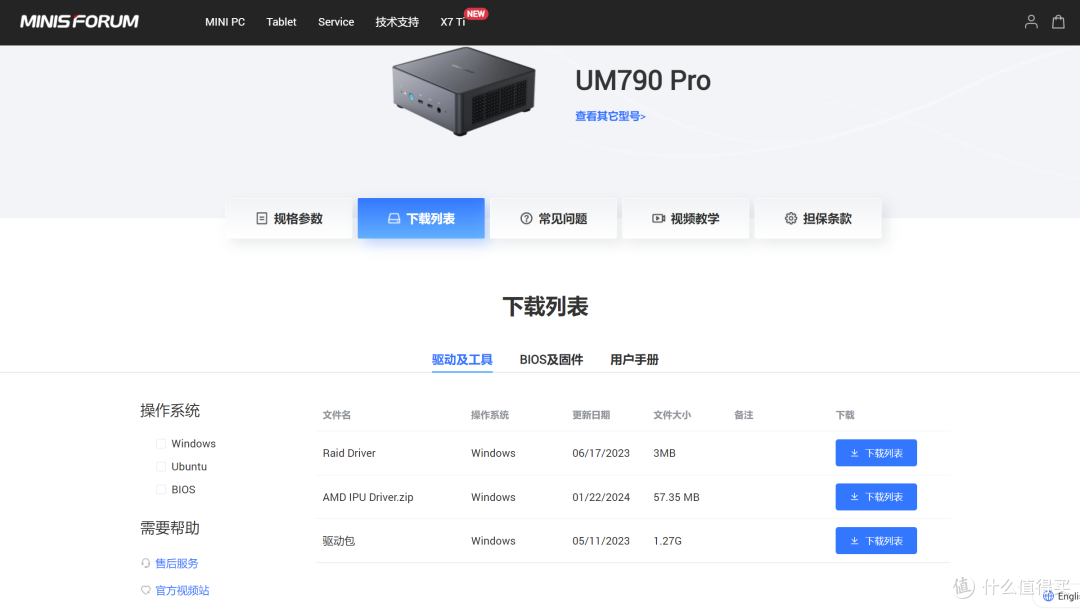Click the Raid Driver file name

[x=349, y=453]
